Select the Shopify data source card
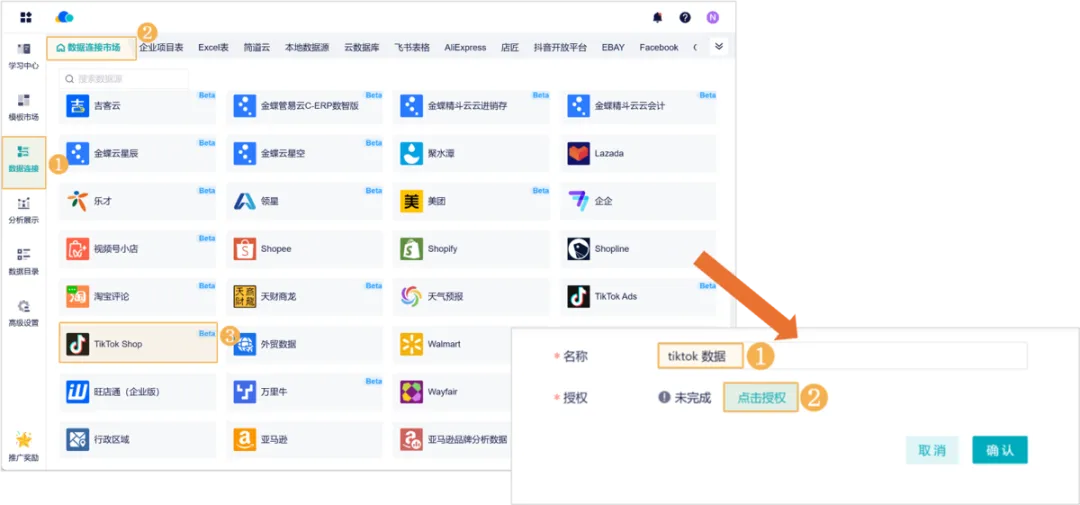 click(472, 248)
